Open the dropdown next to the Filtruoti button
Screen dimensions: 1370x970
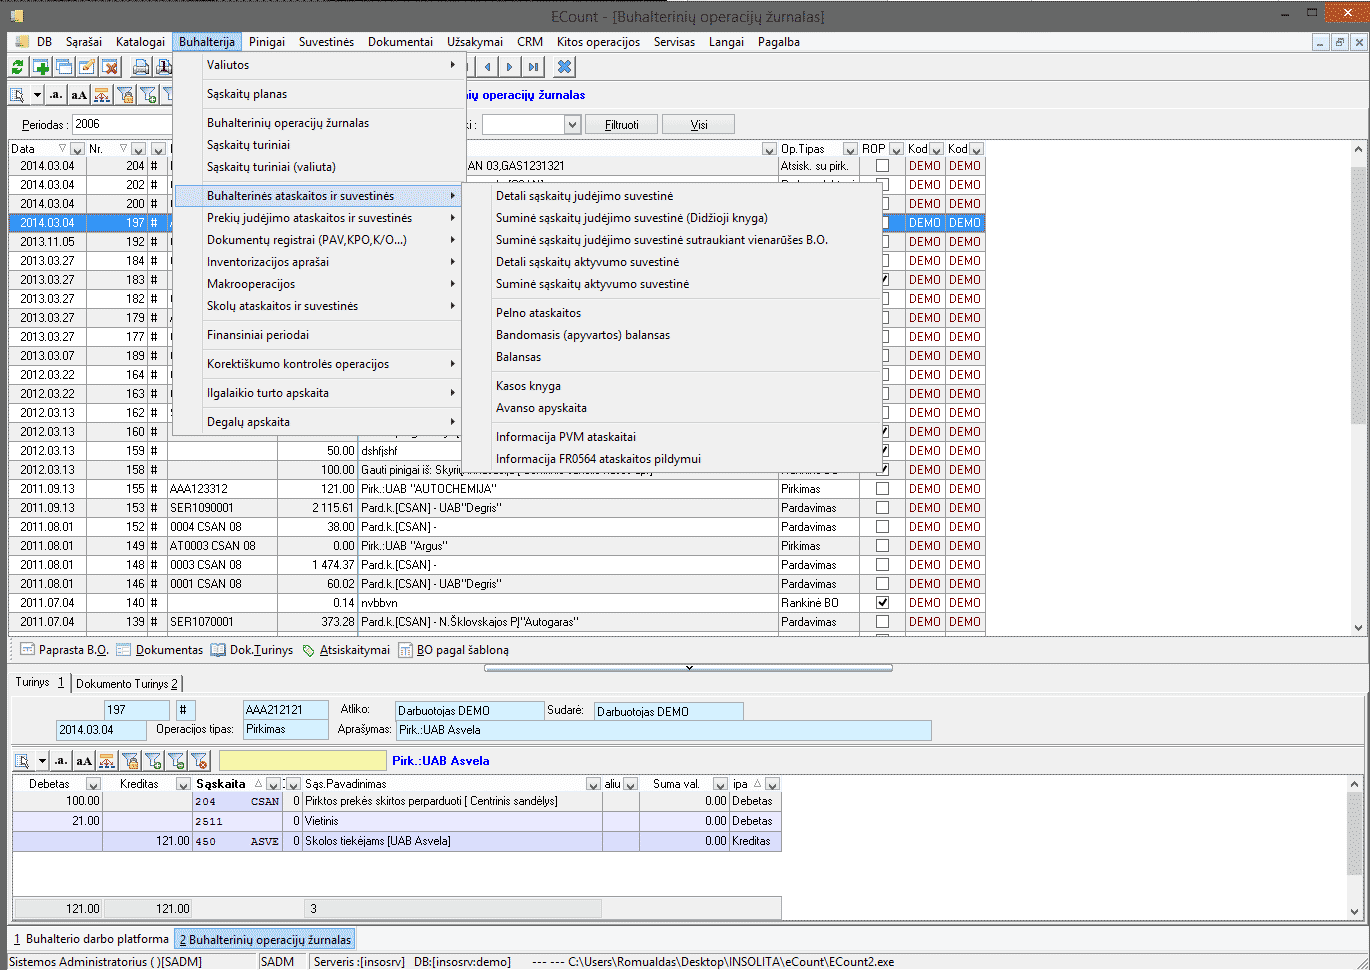click(572, 125)
